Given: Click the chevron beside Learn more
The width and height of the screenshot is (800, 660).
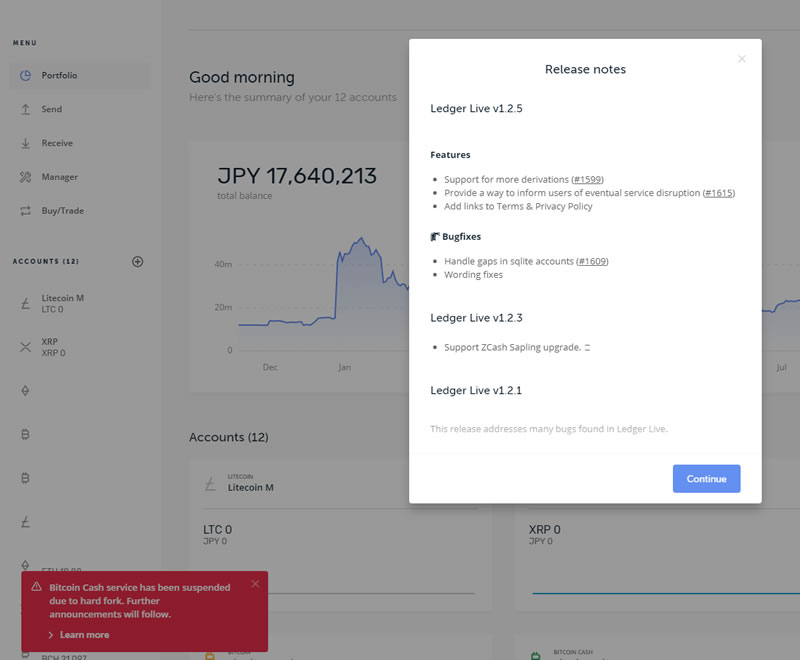Looking at the screenshot, I should coord(51,635).
